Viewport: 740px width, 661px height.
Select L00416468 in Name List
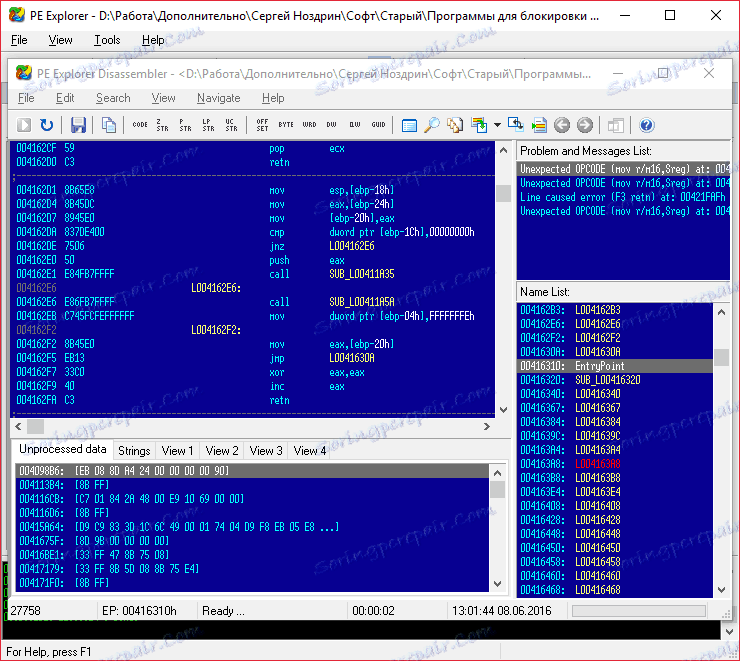(x=615, y=590)
